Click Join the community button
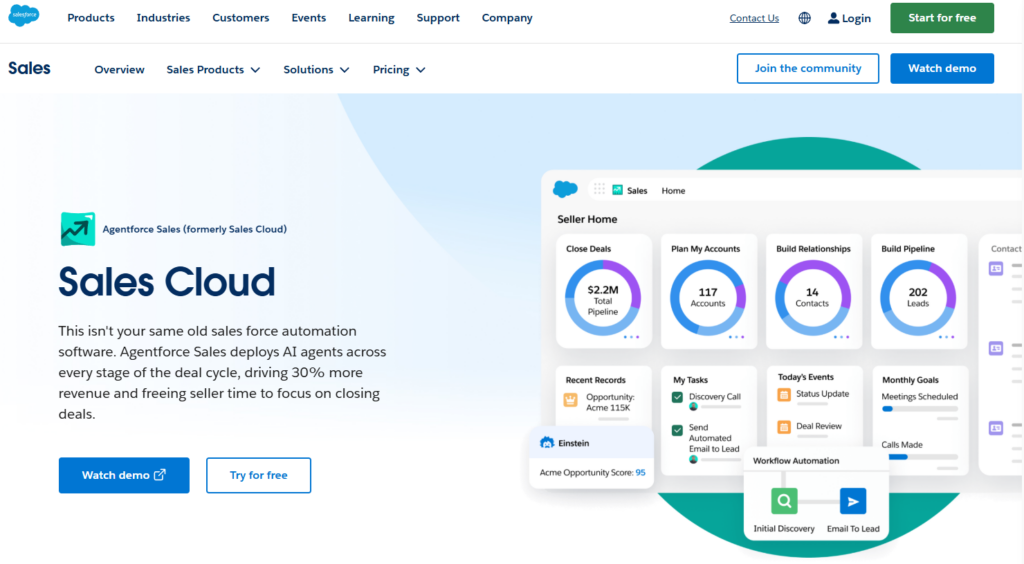This screenshot has height=564, width=1024. click(x=808, y=68)
